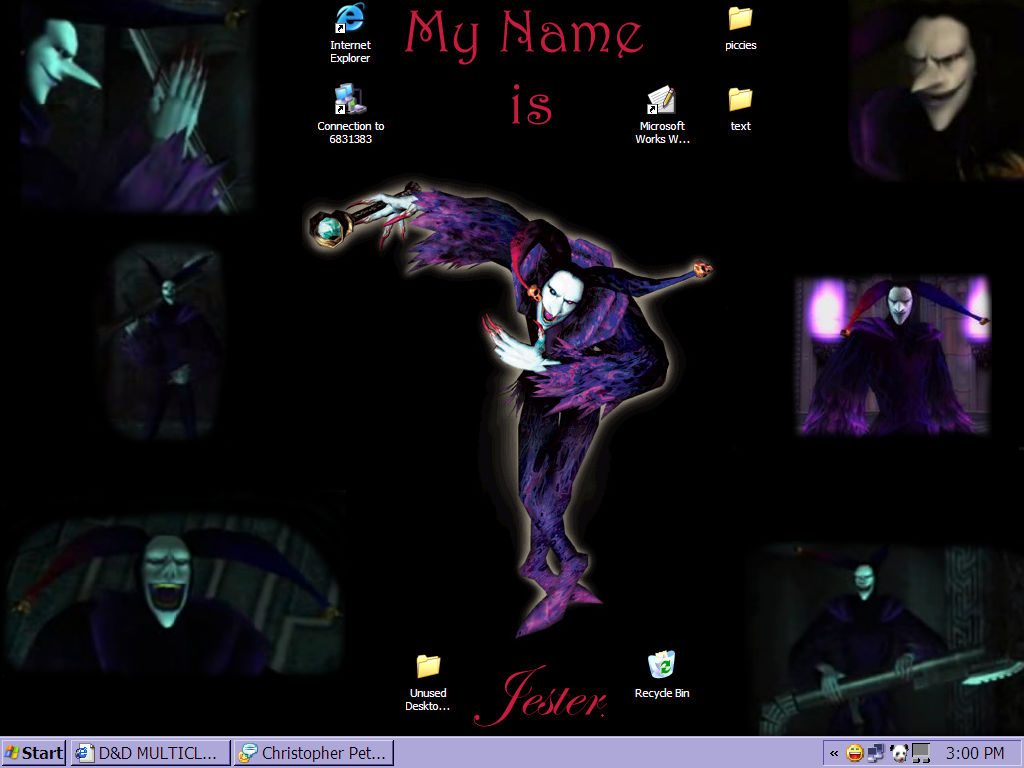The width and height of the screenshot is (1024, 768).
Task: Switch to the D&D MULTICL... taskbar window
Action: point(151,753)
